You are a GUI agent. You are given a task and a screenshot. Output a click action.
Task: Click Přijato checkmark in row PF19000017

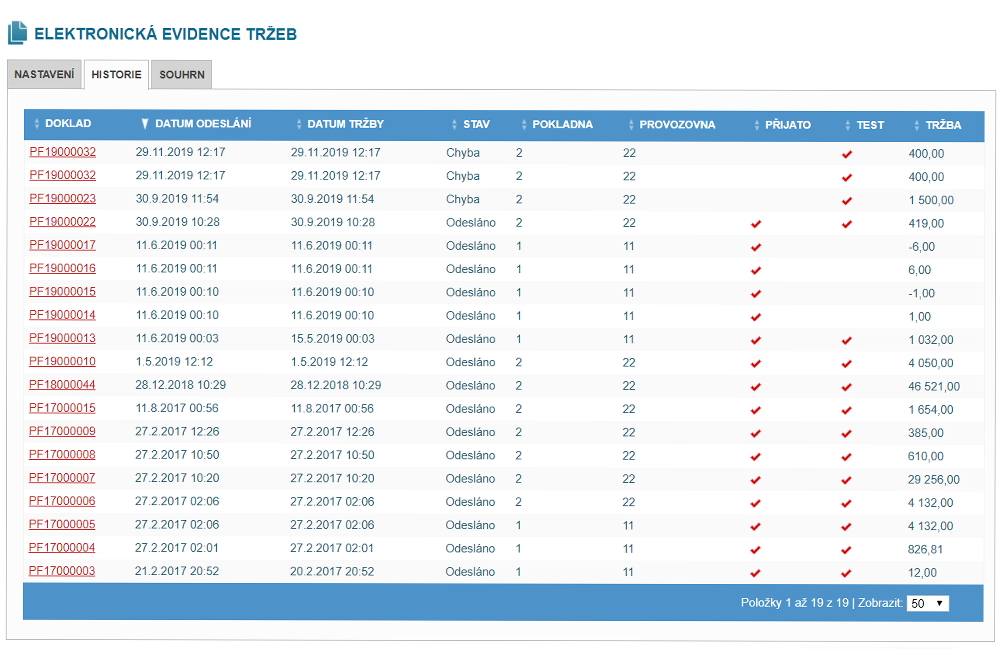(x=756, y=246)
